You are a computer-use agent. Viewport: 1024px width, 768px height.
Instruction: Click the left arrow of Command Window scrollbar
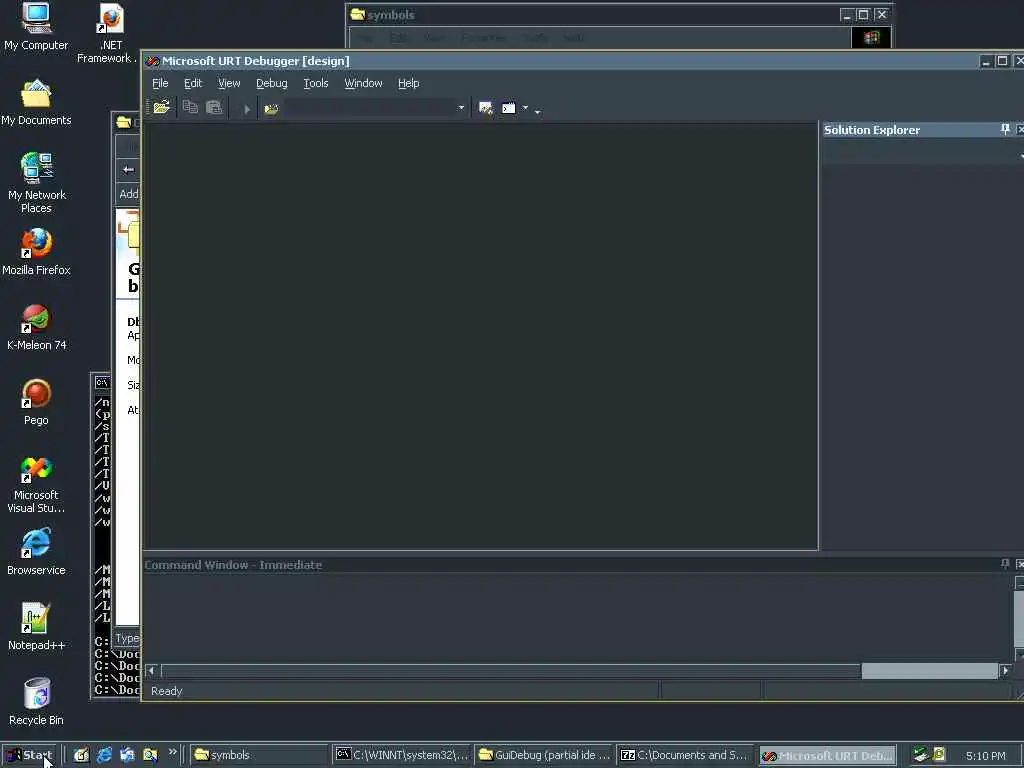[x=152, y=671]
